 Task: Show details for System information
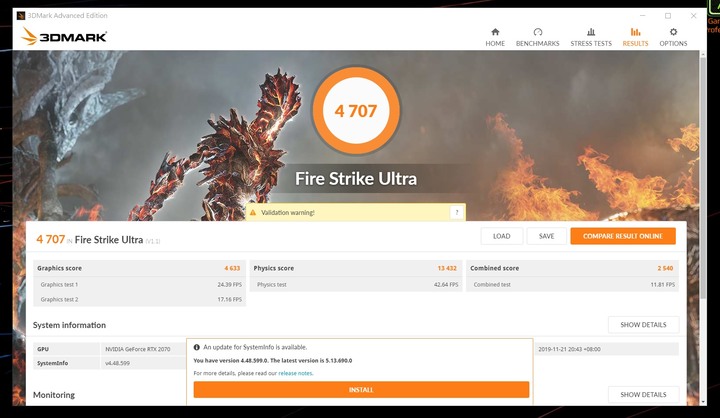pos(643,325)
